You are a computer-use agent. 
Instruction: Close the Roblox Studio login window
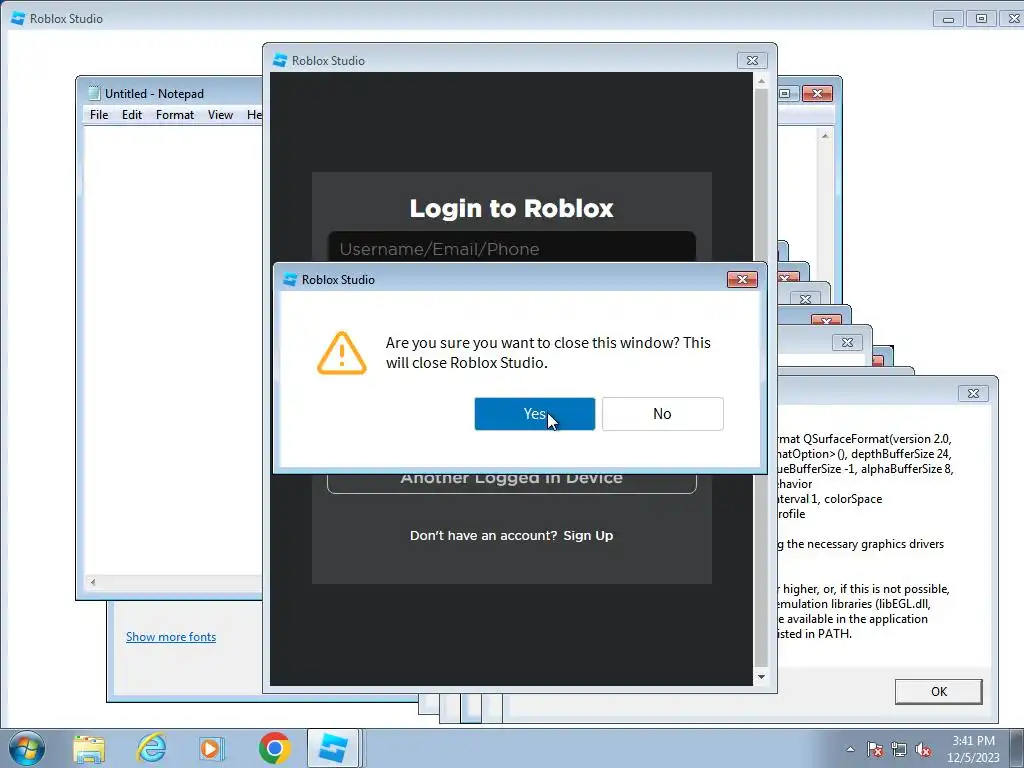click(x=752, y=60)
